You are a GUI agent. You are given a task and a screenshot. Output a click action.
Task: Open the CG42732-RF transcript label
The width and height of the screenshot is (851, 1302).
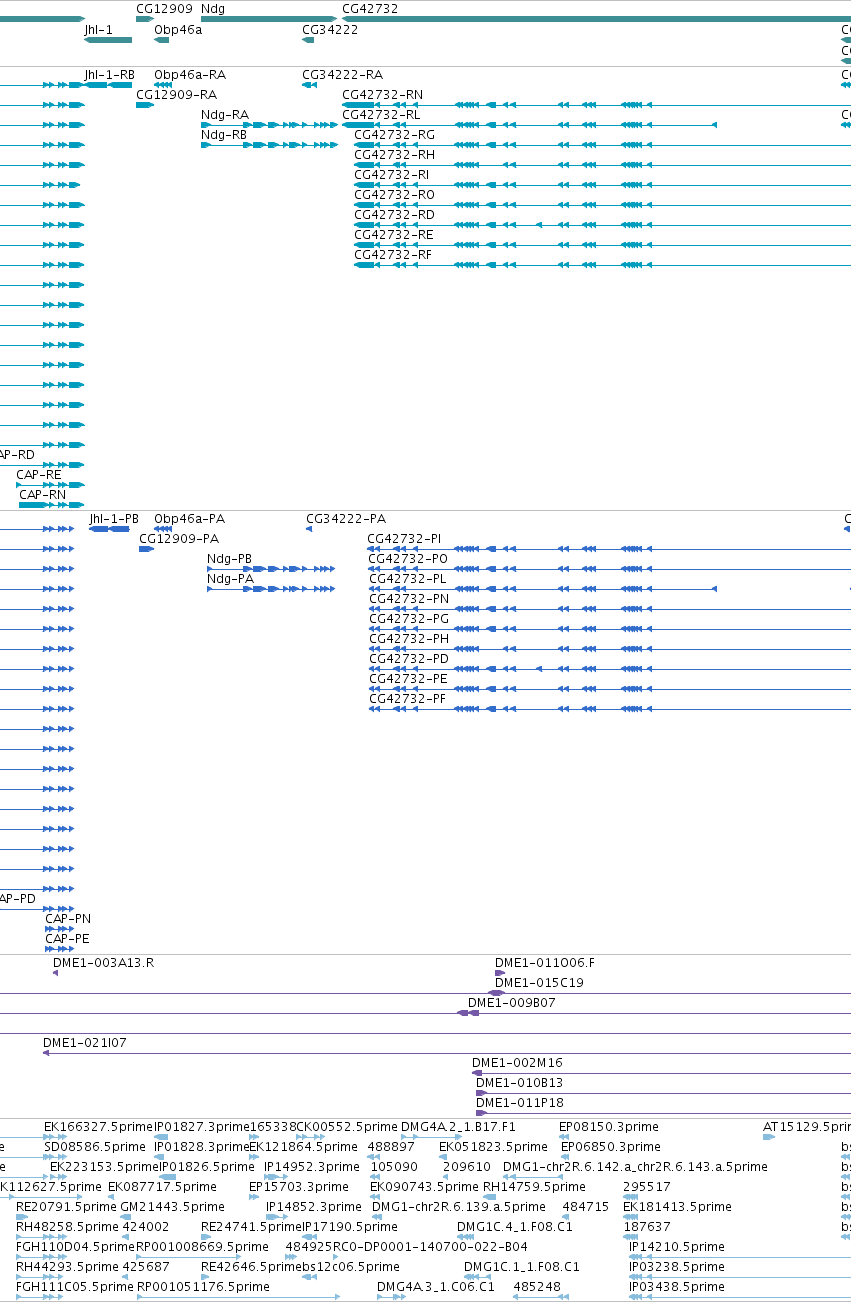coord(393,255)
